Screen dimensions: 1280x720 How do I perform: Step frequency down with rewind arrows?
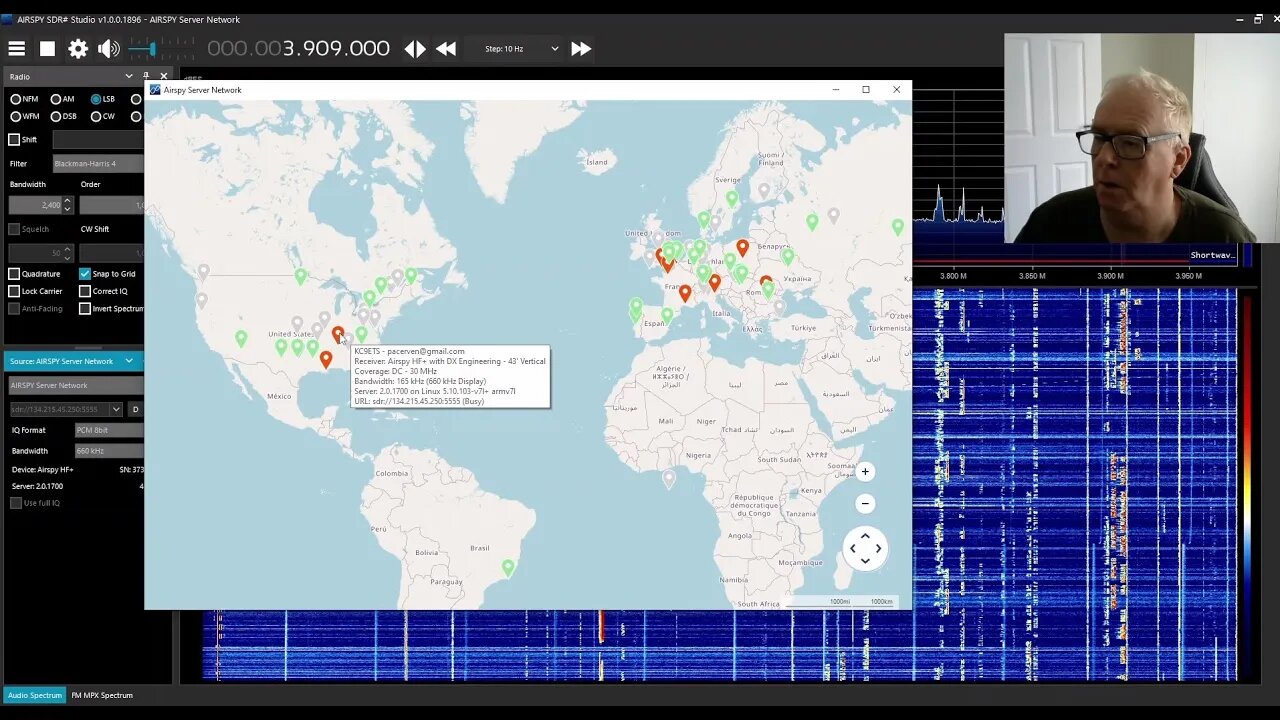coord(446,48)
